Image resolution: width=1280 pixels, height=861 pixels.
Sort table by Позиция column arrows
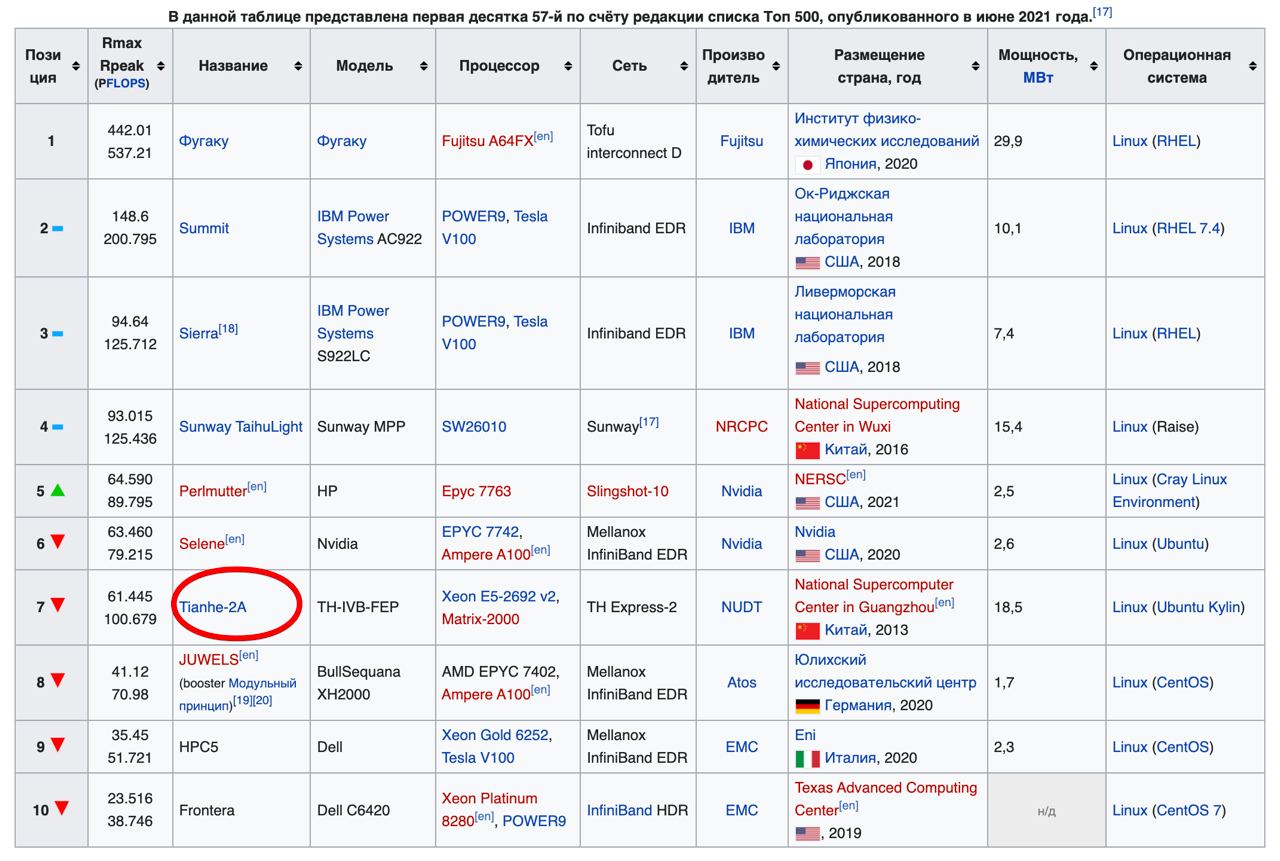[x=77, y=66]
